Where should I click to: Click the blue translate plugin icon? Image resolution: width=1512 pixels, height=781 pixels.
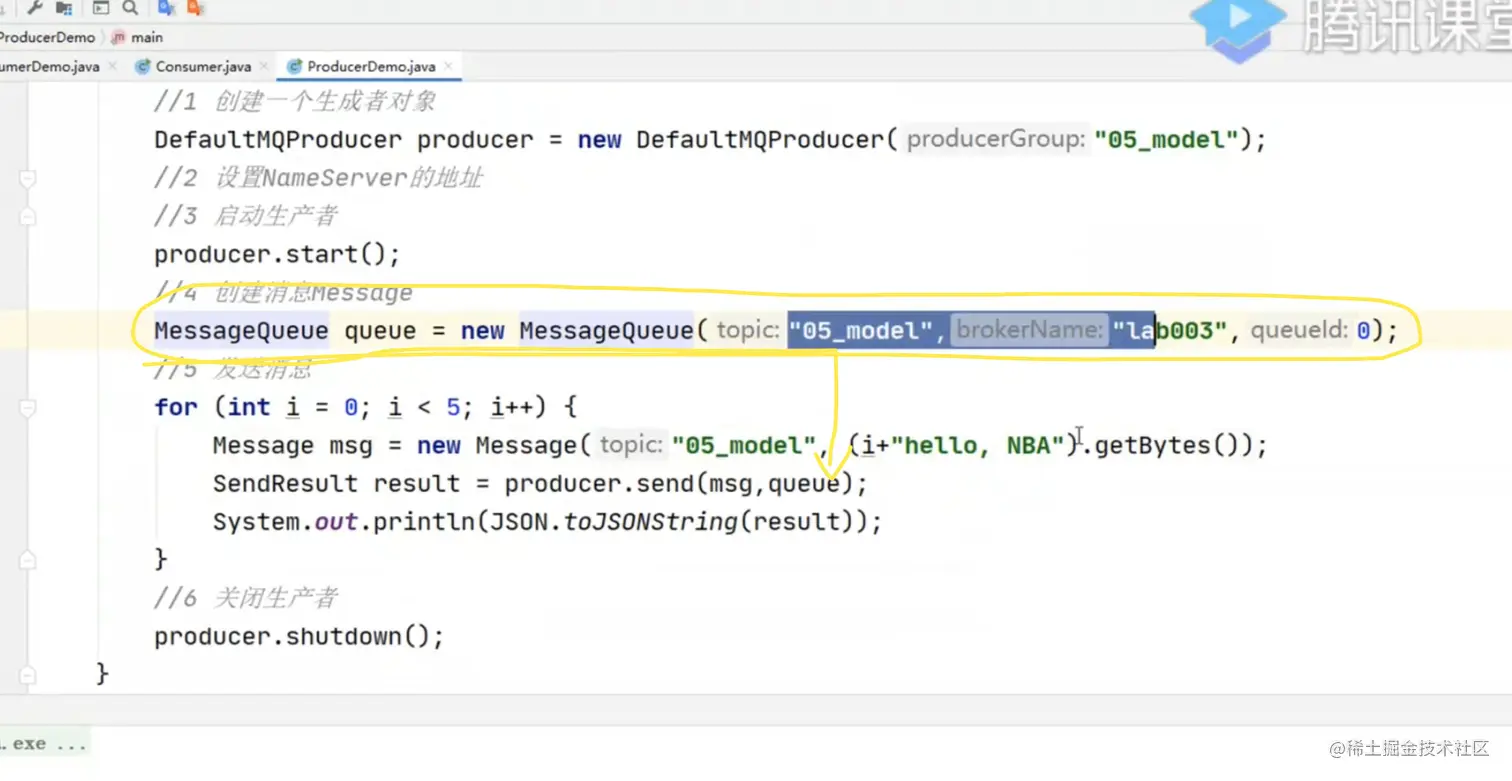click(167, 8)
